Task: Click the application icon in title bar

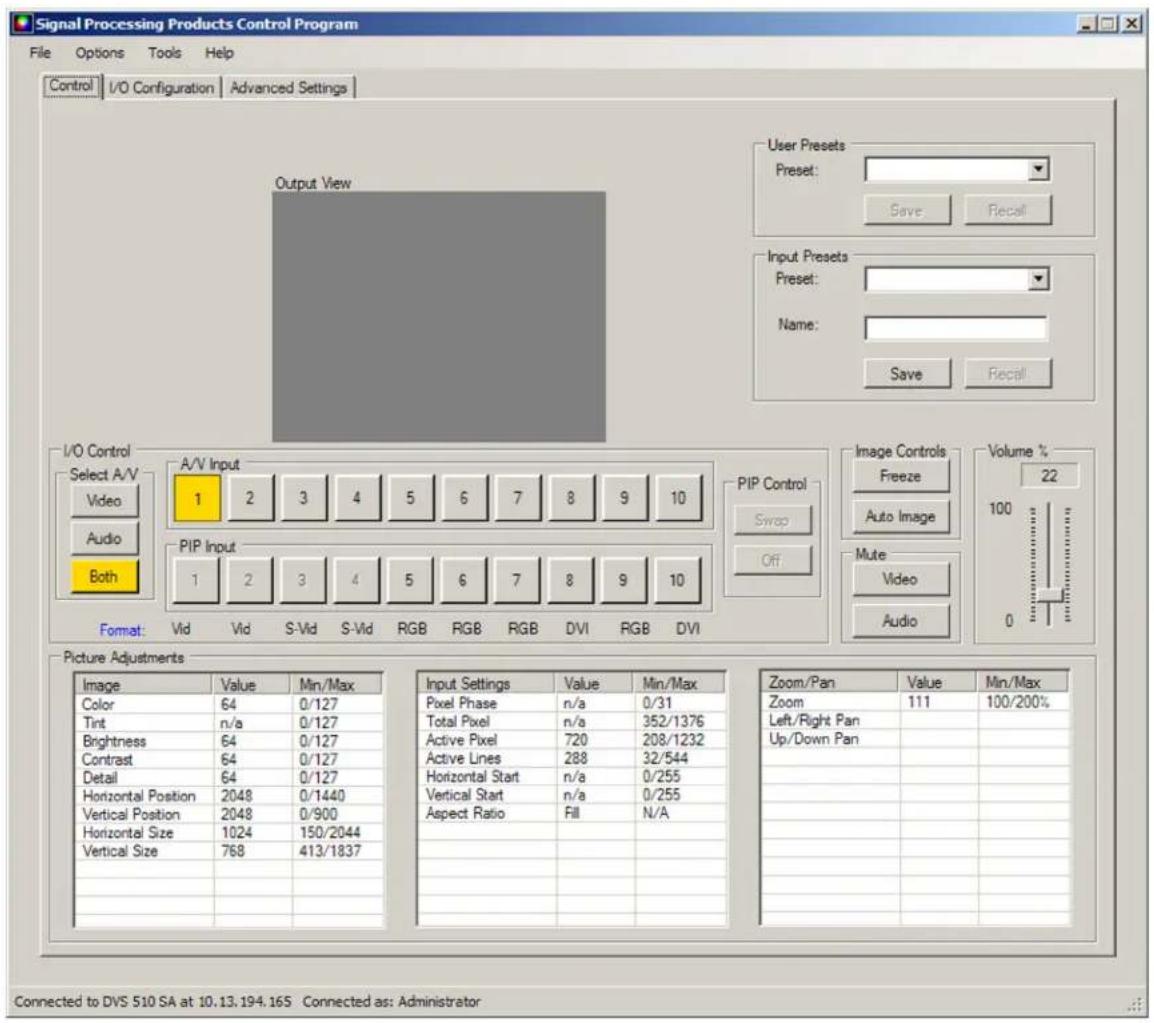Action: point(23,24)
